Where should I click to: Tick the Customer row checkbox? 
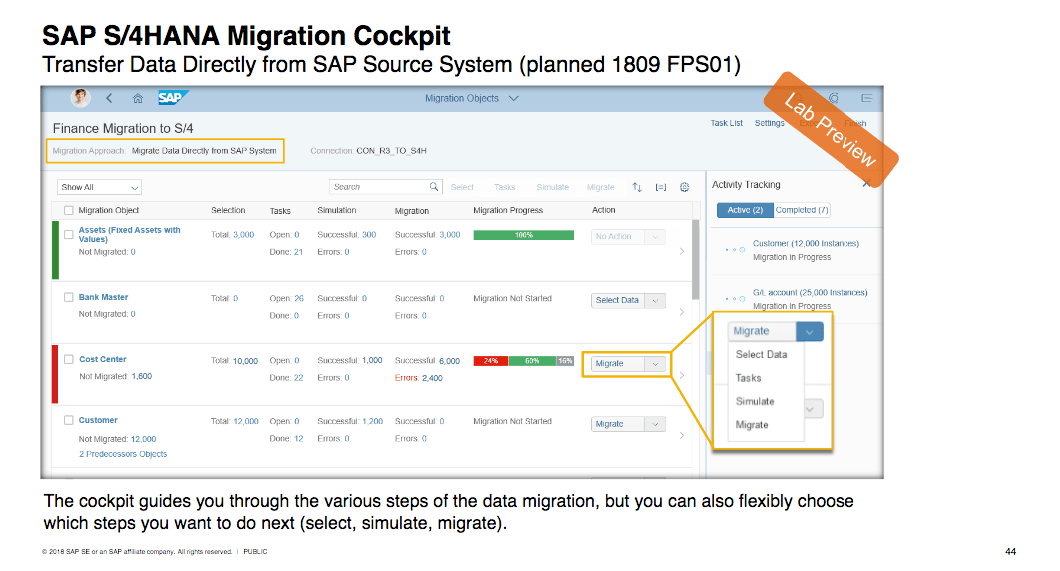click(68, 420)
